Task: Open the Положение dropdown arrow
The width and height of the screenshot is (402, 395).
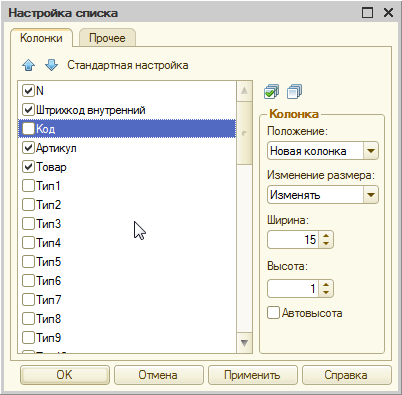Action: (x=371, y=151)
